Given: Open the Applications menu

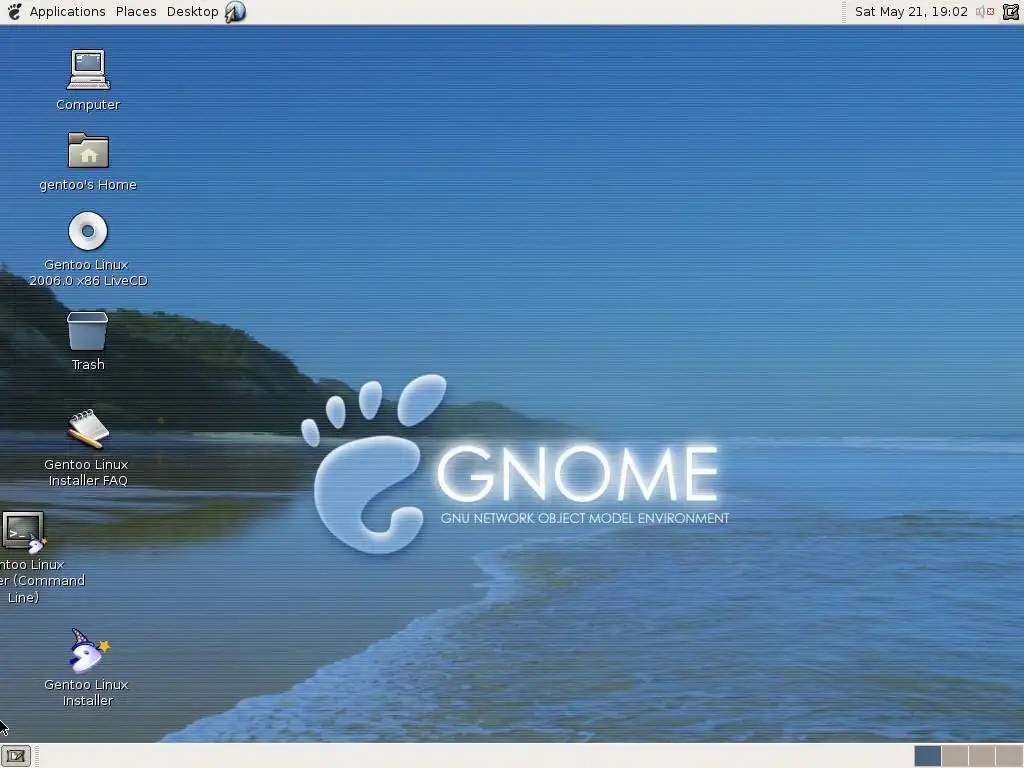Looking at the screenshot, I should (x=67, y=12).
